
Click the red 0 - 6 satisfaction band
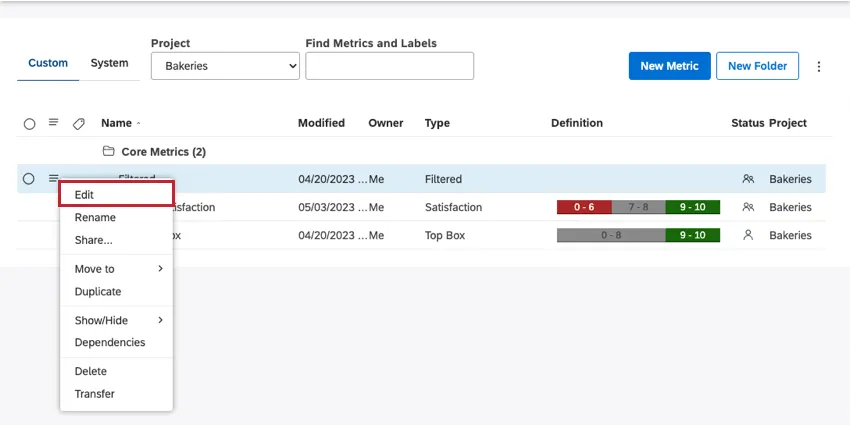pos(583,207)
